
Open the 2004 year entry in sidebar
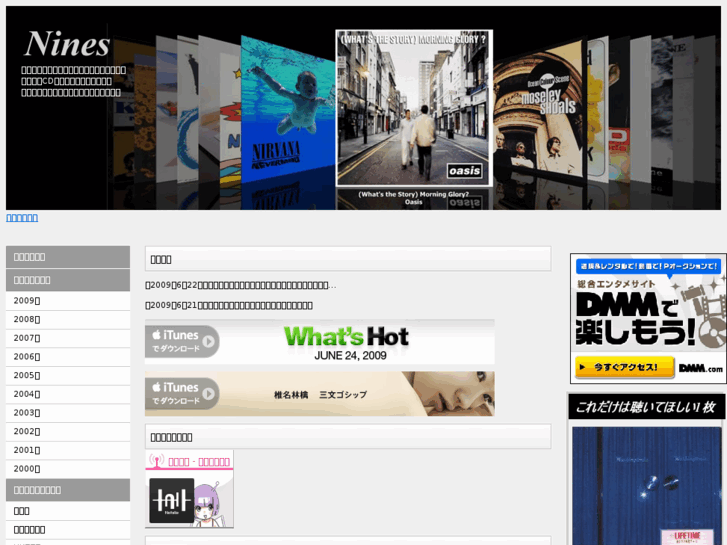click(x=68, y=394)
